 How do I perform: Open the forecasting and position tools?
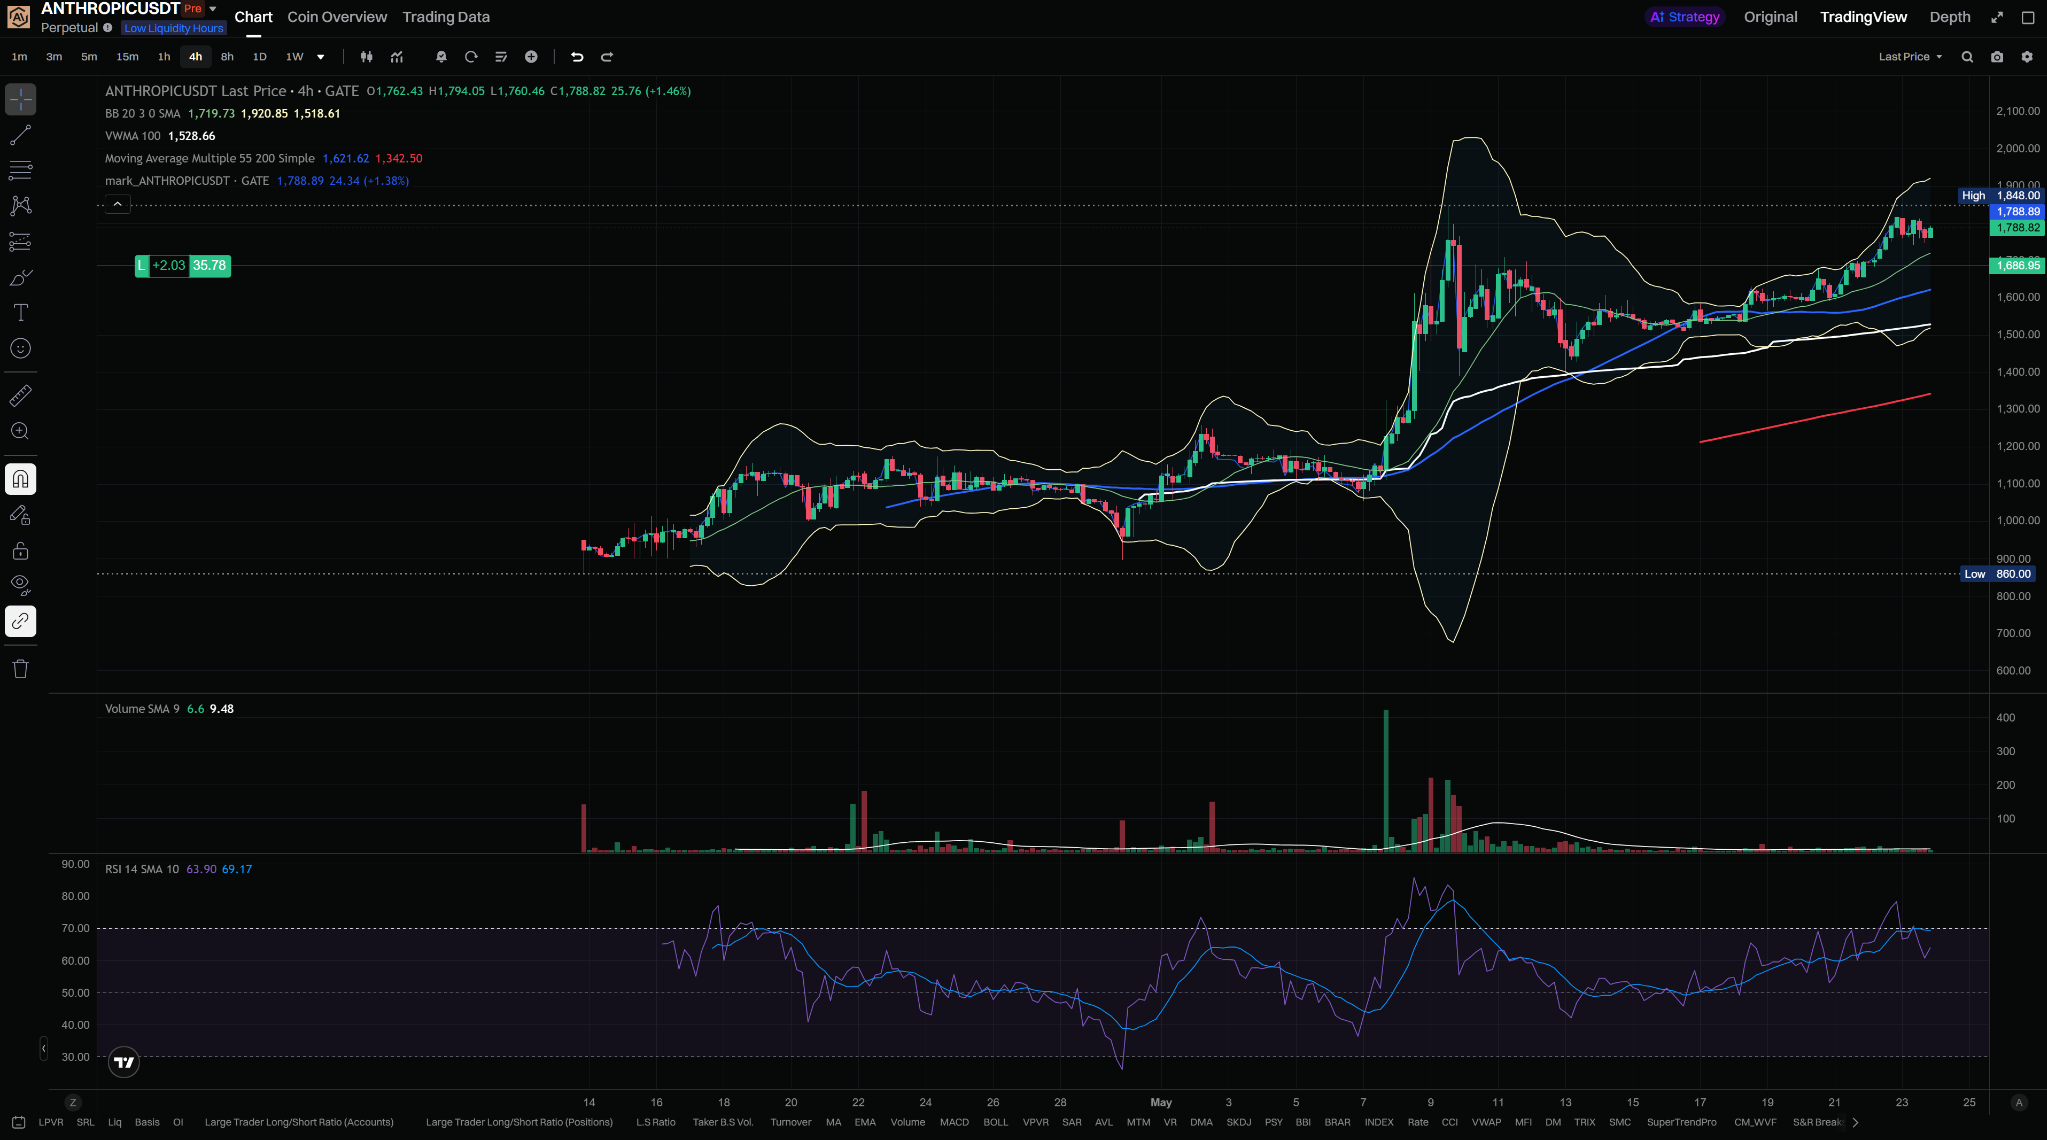click(x=20, y=242)
